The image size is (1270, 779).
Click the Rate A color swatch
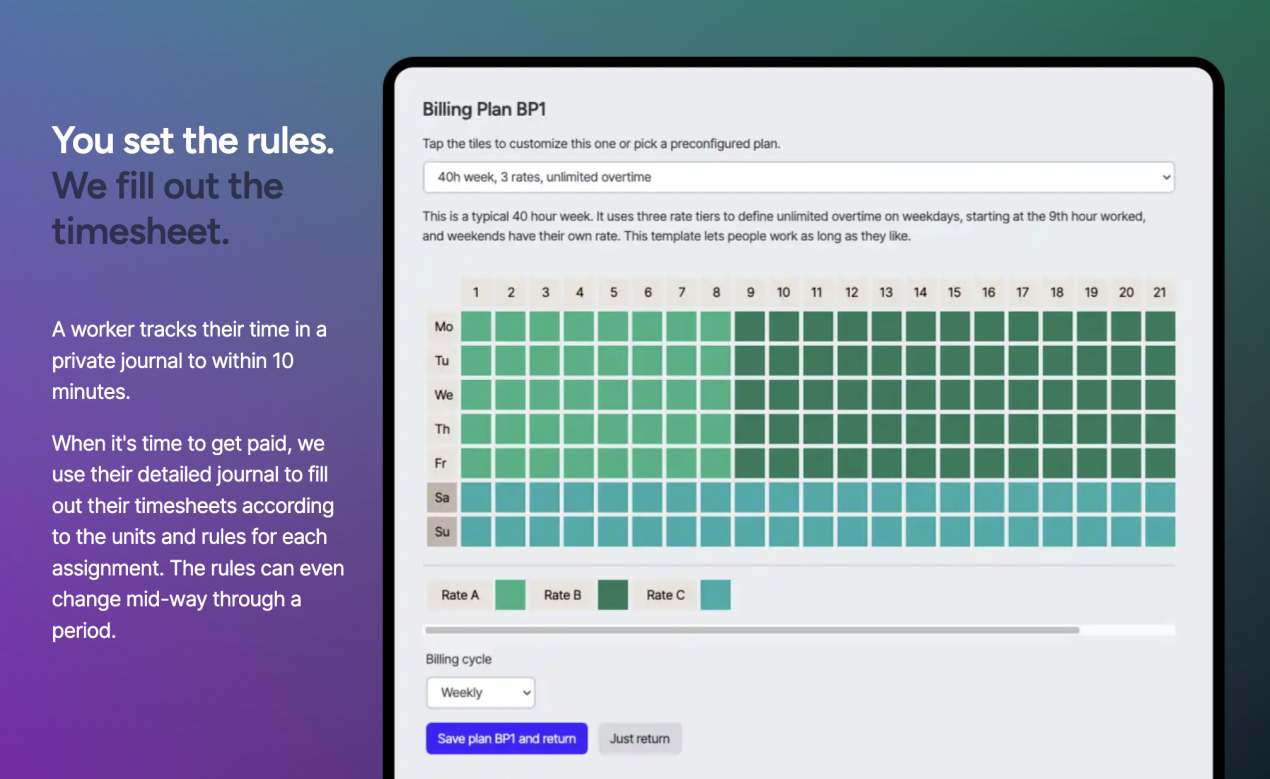(512, 594)
